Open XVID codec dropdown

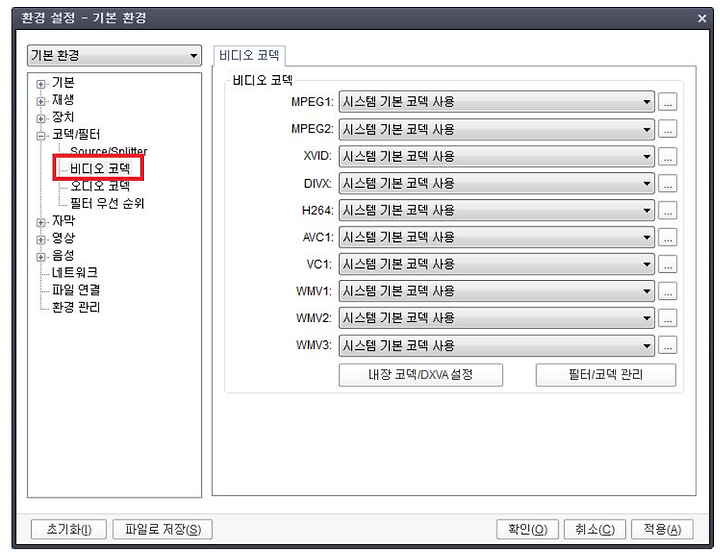pos(496,156)
